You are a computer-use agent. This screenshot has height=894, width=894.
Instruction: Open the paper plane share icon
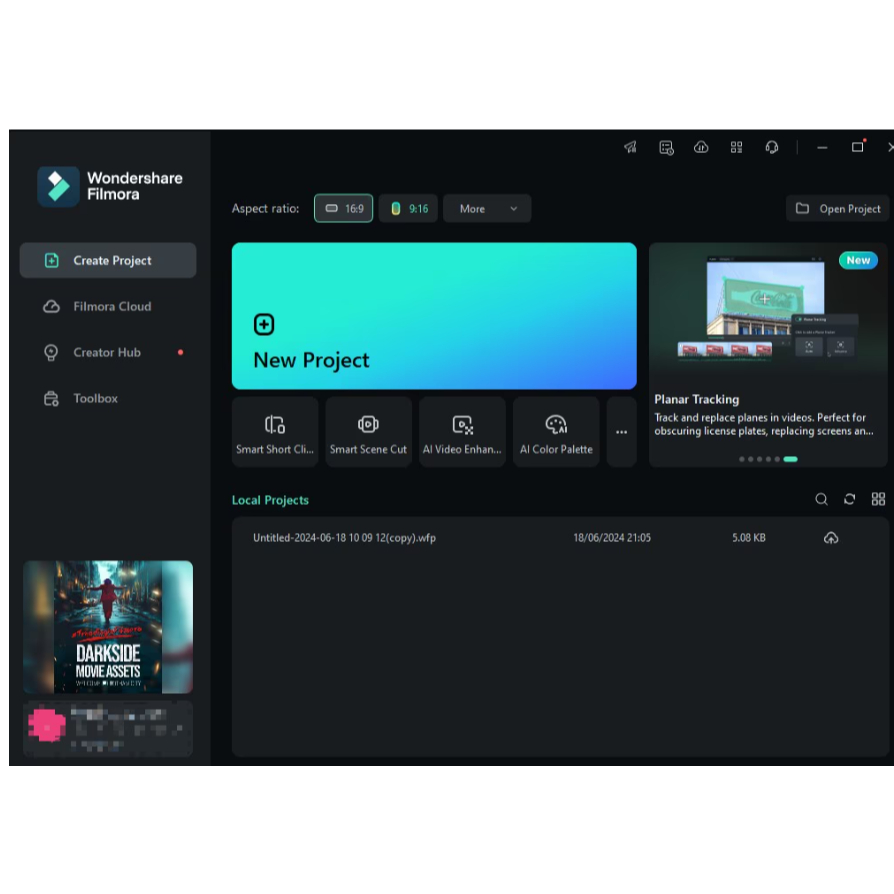pos(630,147)
